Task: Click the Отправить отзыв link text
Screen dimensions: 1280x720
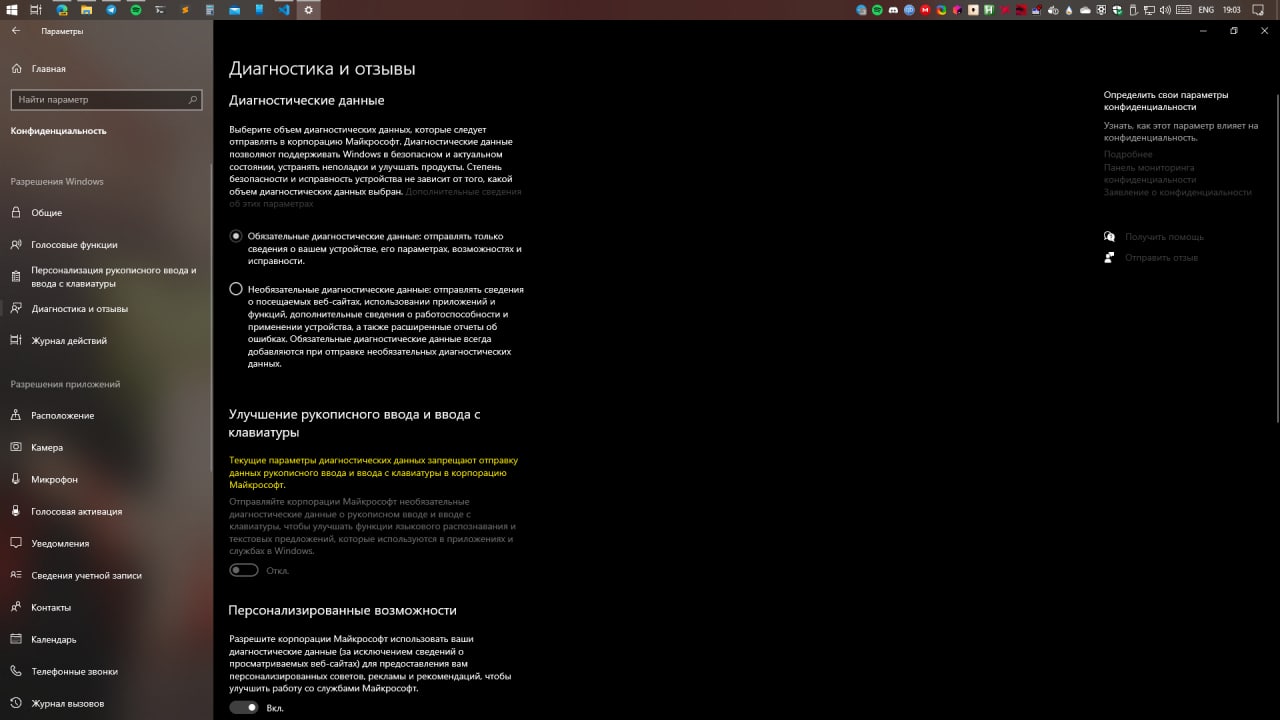Action: [x=1161, y=258]
